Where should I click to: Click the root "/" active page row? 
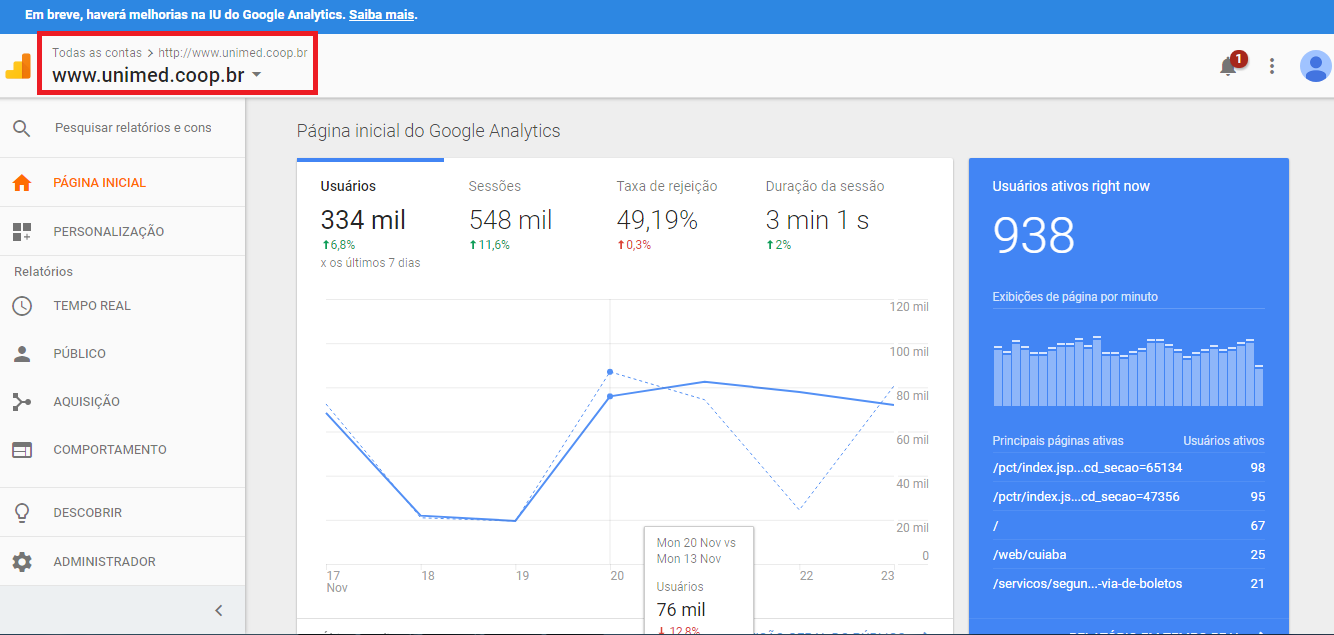click(1128, 526)
